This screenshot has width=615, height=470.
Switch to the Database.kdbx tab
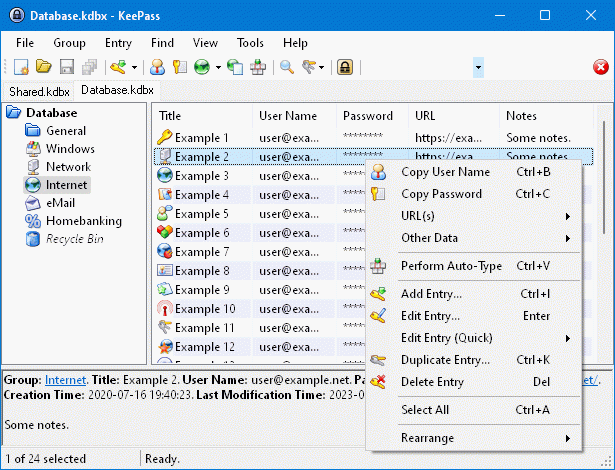(117, 90)
